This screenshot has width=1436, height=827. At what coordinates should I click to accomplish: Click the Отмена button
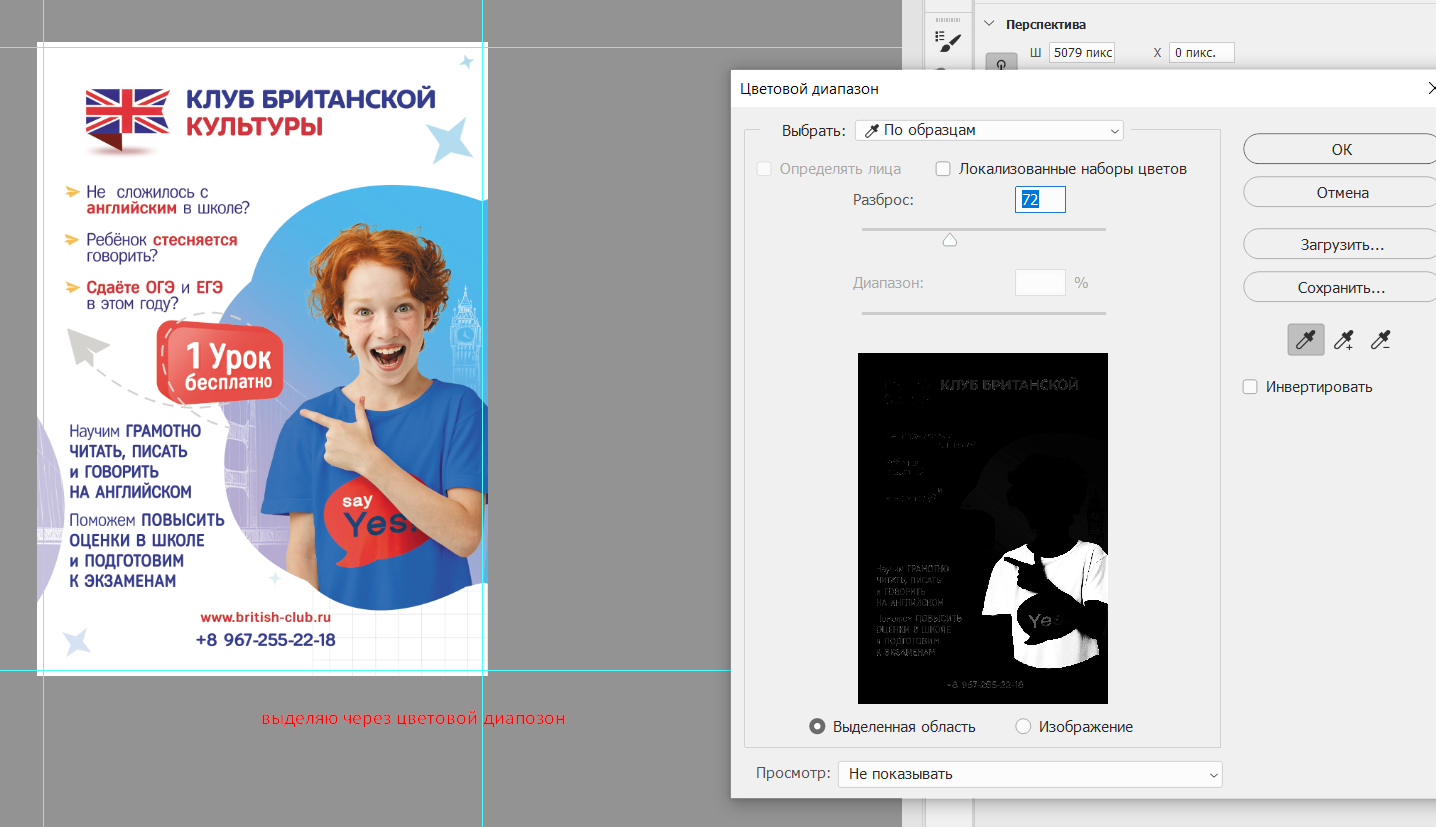[1341, 193]
